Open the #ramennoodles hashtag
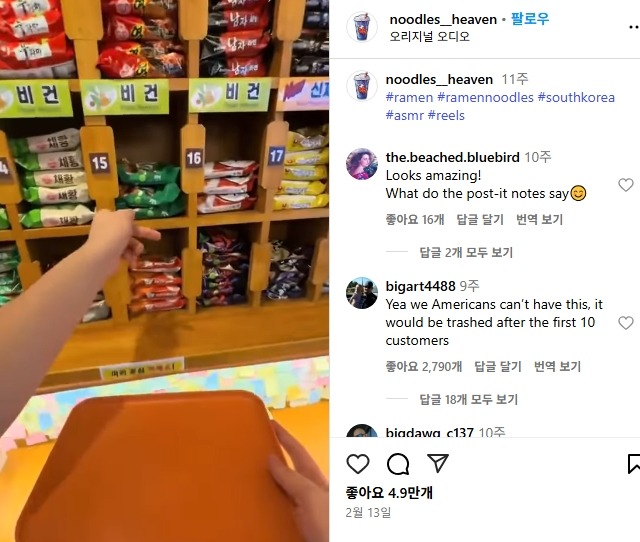 pyautogui.click(x=485, y=98)
